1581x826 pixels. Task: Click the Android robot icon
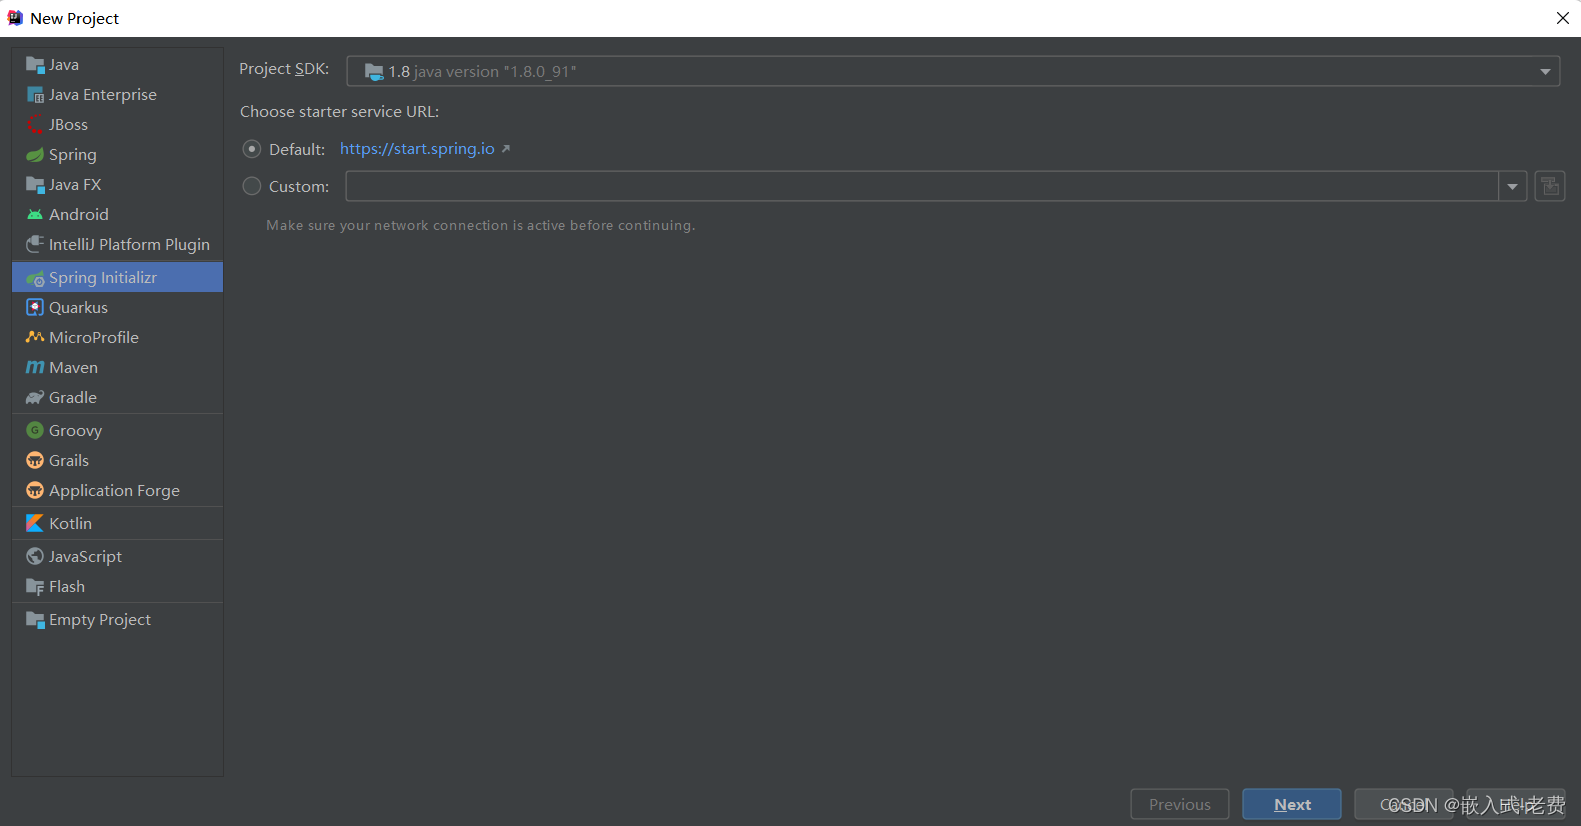pyautogui.click(x=35, y=215)
